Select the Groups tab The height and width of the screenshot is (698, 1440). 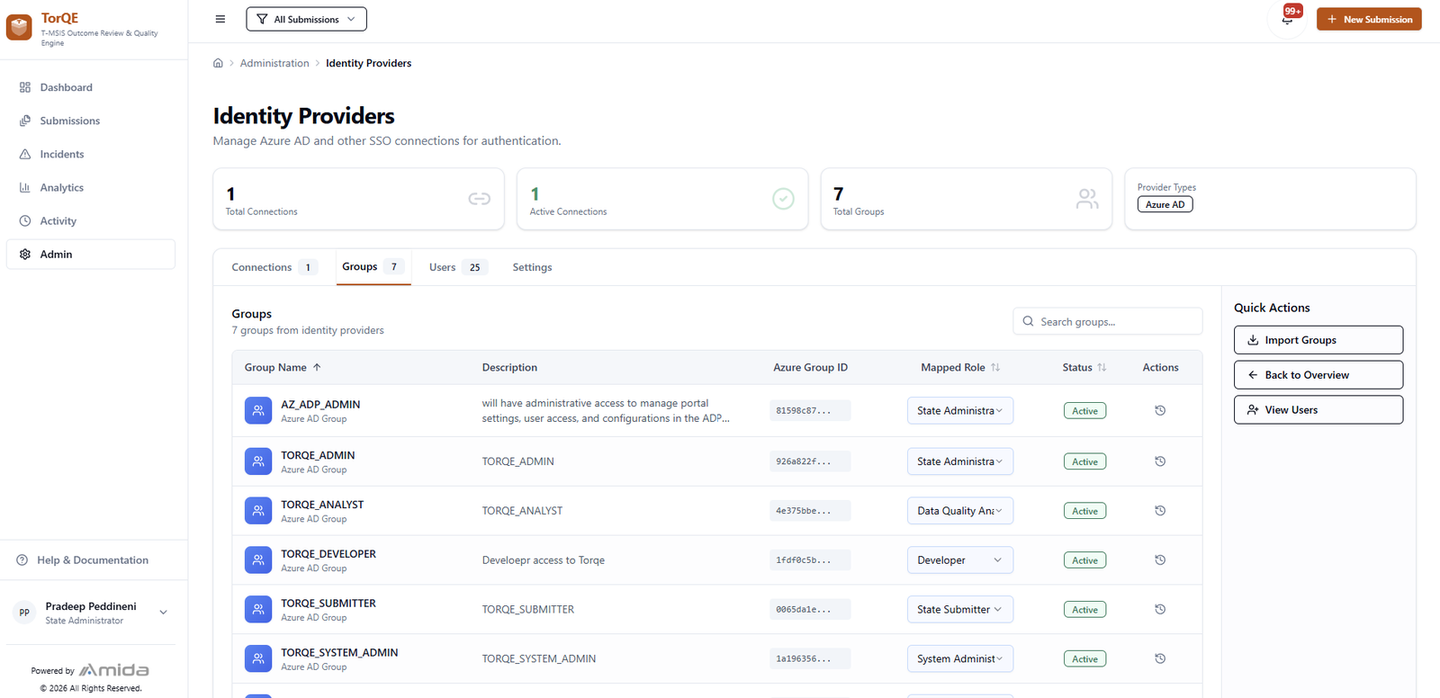coord(373,267)
